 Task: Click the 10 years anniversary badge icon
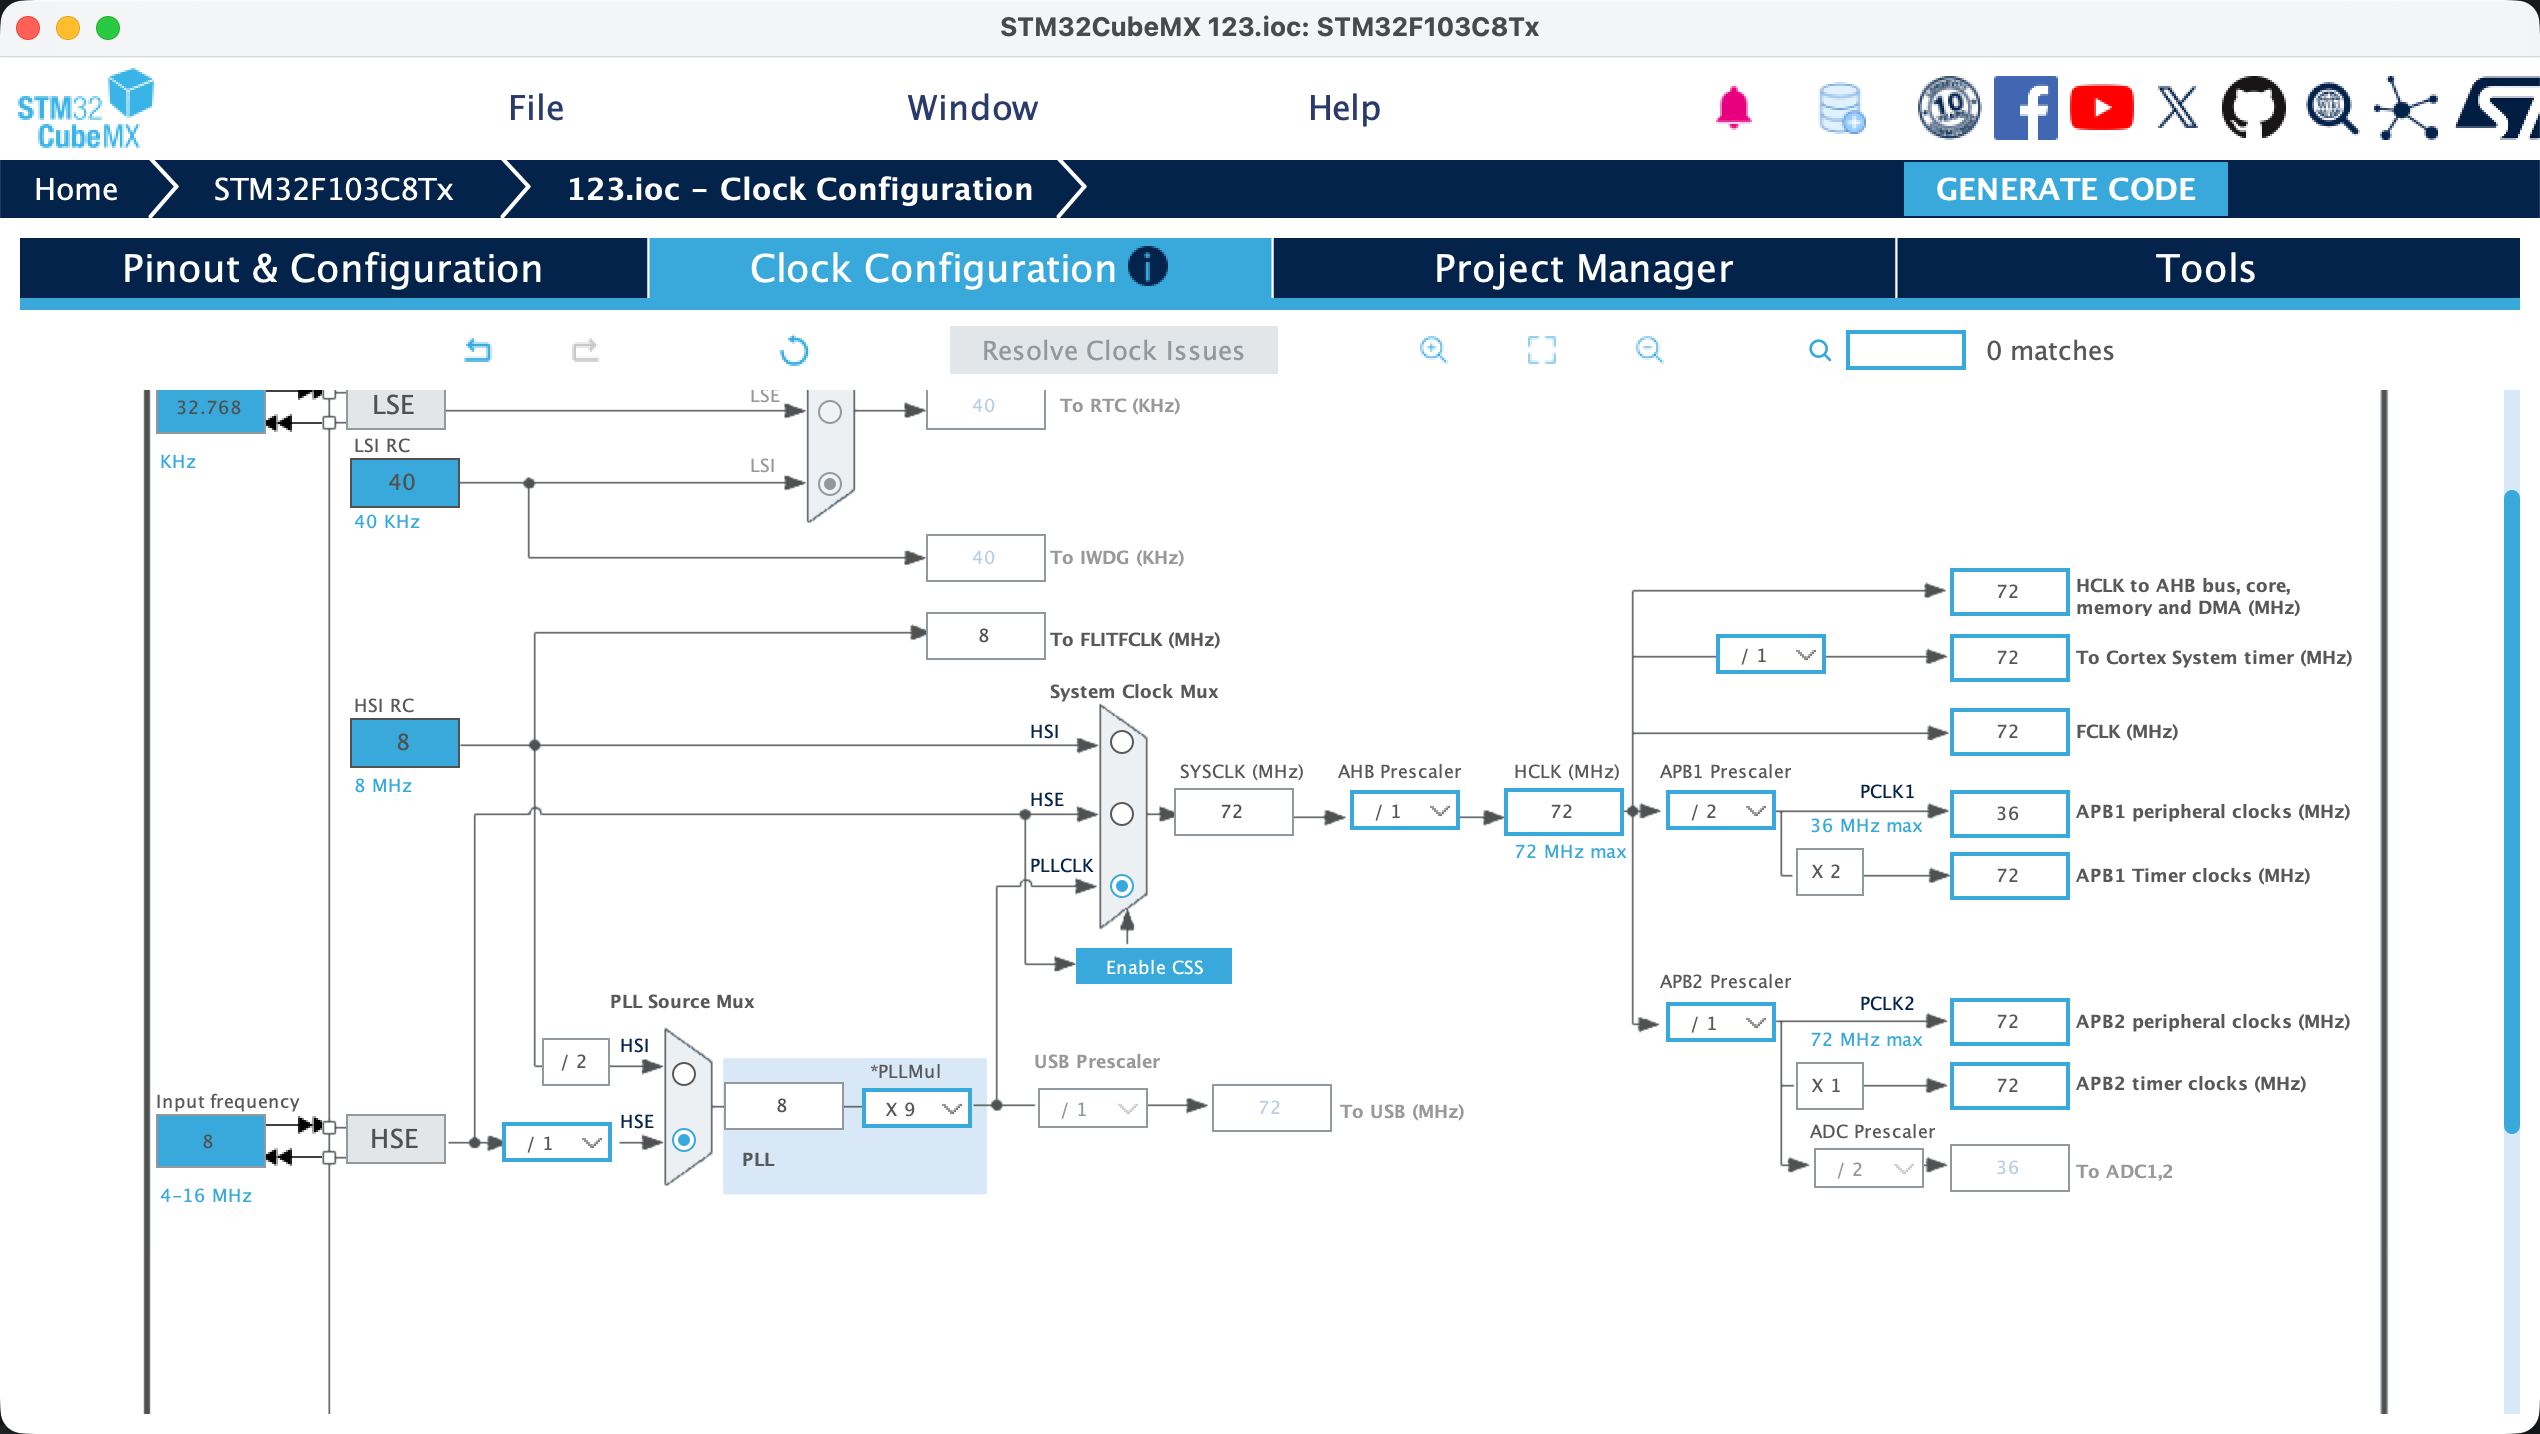tap(1949, 107)
